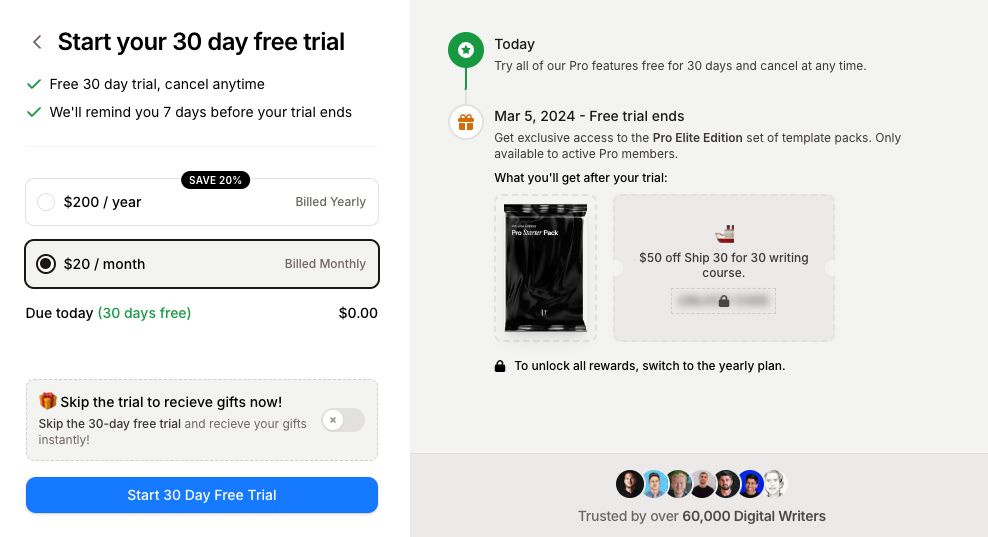
Task: Toggle skip the trial switch
Action: pyautogui.click(x=343, y=420)
